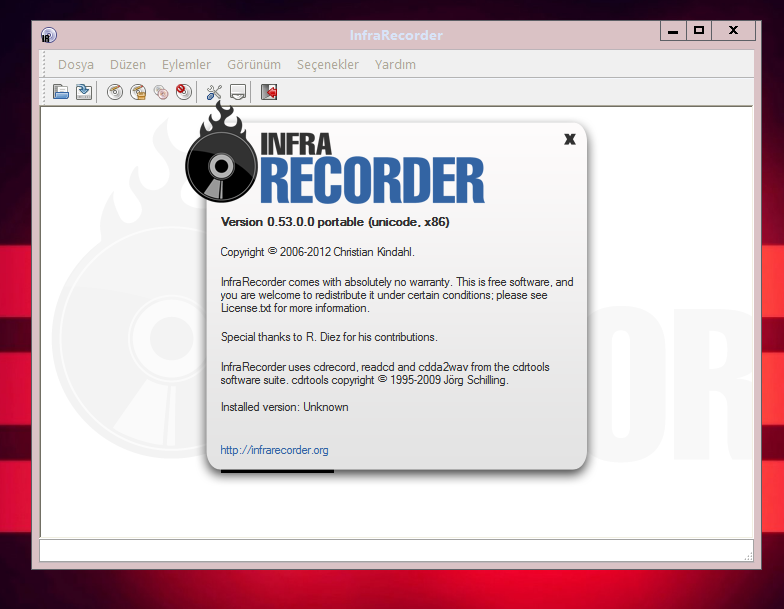Click the Copy disc toolbar icon
This screenshot has height=609, width=784.
tap(161, 92)
